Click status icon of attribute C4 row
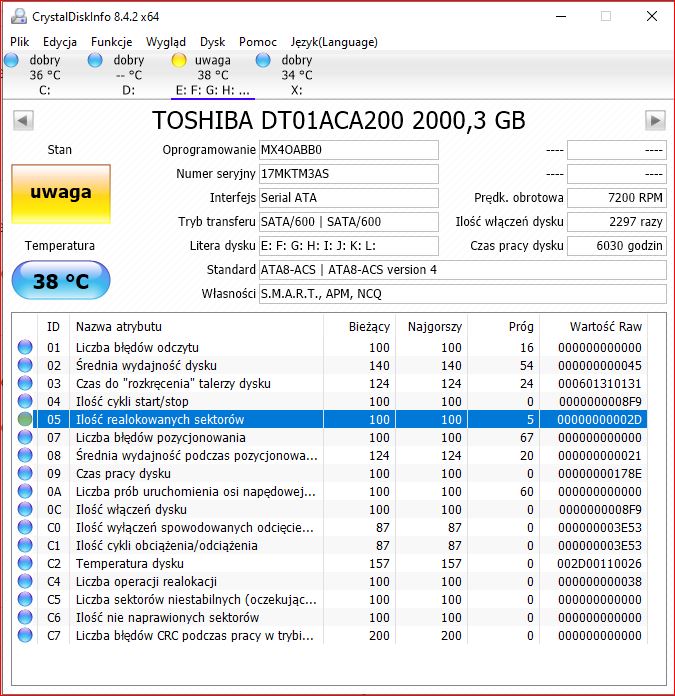The width and height of the screenshot is (675, 696). point(25,581)
